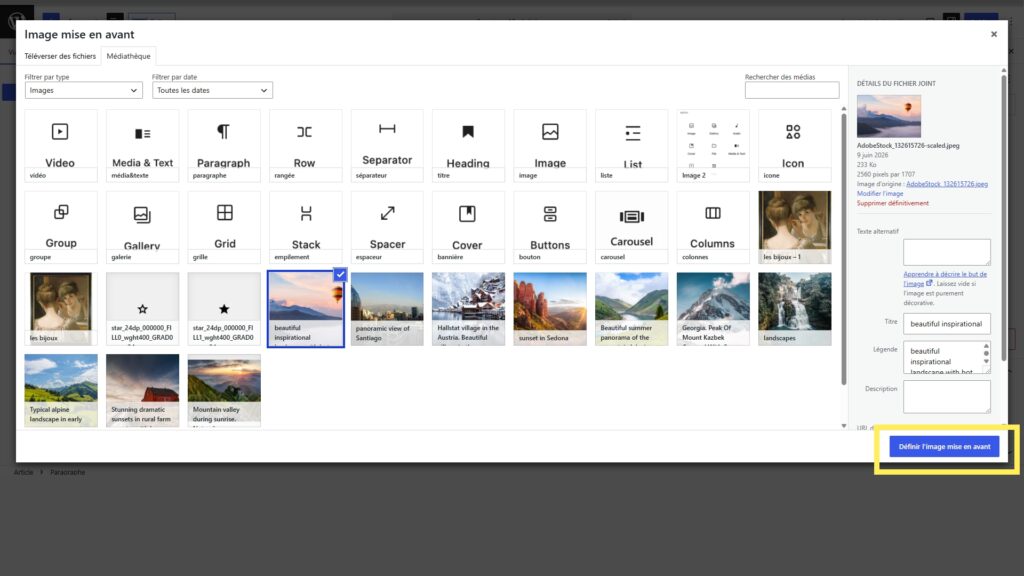Select the Image 2 thumbnail
The width and height of the screenshot is (1024, 576).
click(713, 146)
